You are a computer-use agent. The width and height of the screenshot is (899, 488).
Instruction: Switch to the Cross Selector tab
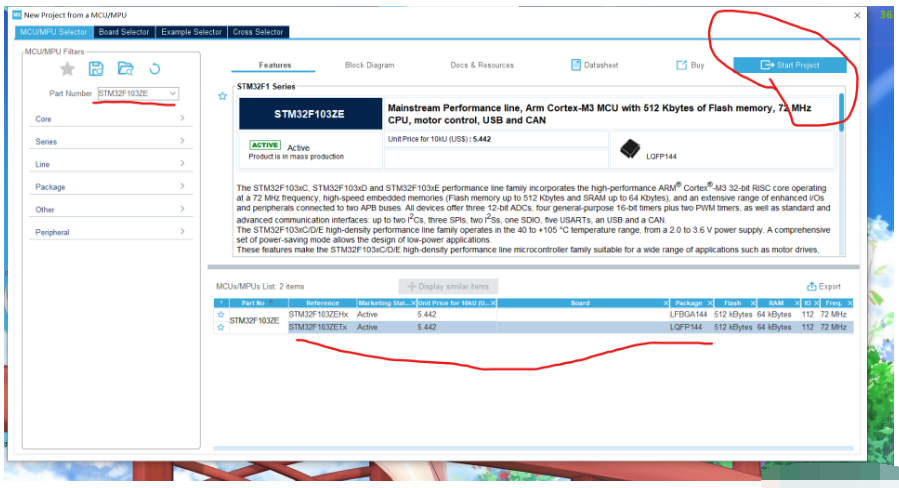tap(258, 32)
